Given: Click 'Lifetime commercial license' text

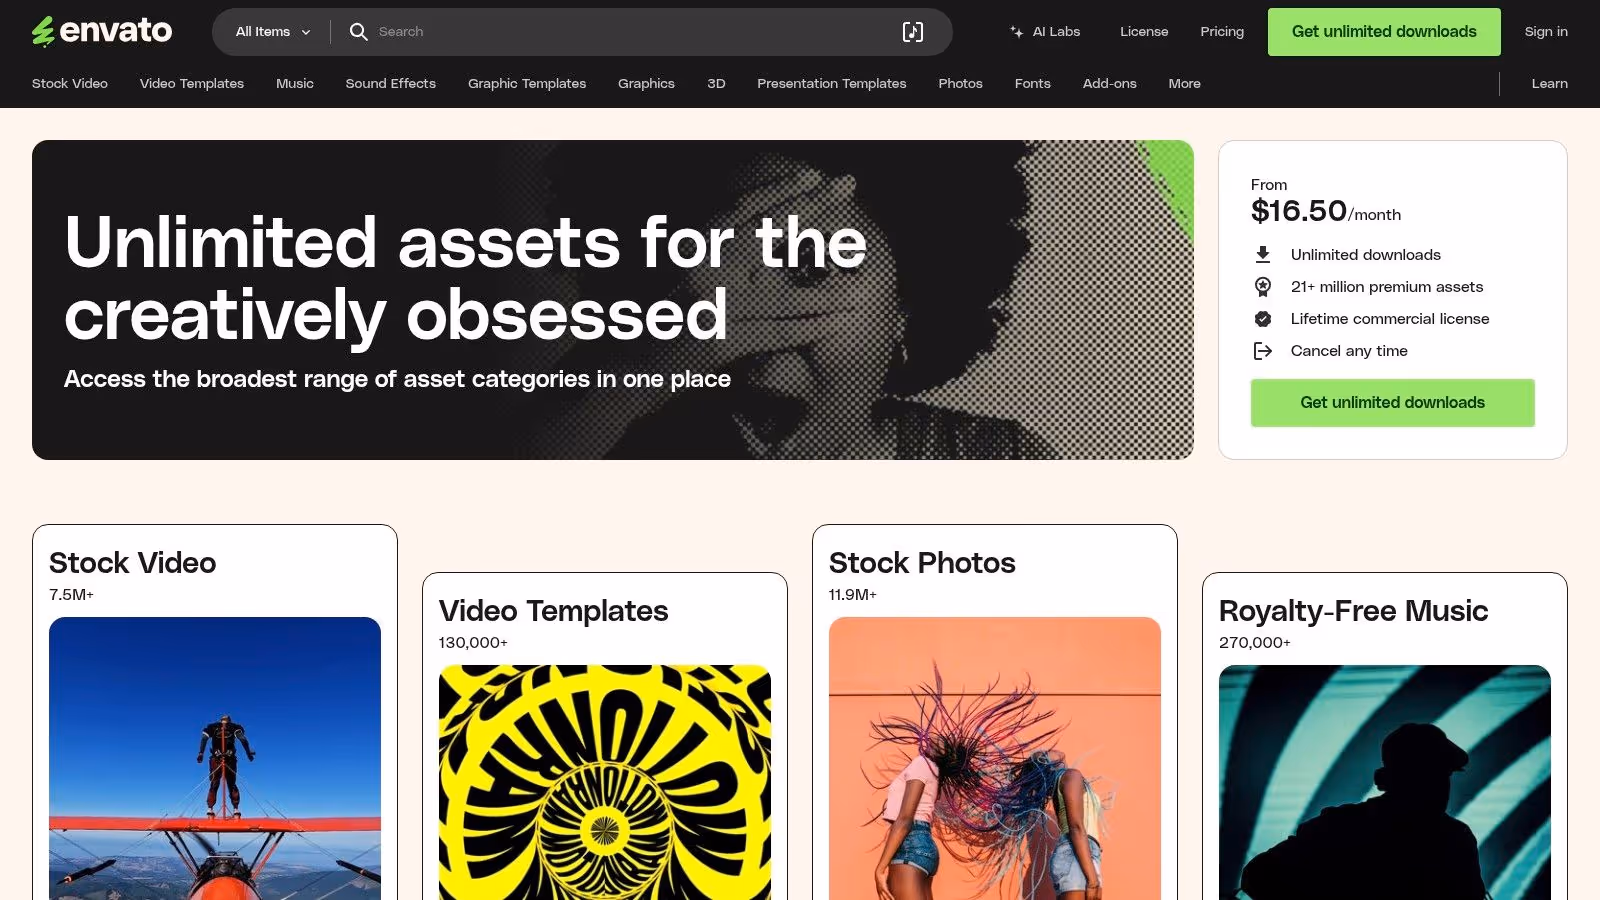Looking at the screenshot, I should (1390, 319).
